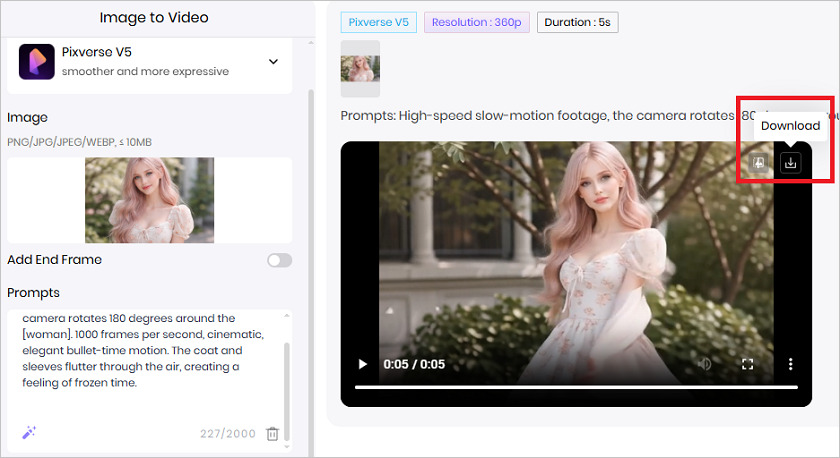Click the icon left of download button
Screen dimensions: 840x458
(x=759, y=162)
